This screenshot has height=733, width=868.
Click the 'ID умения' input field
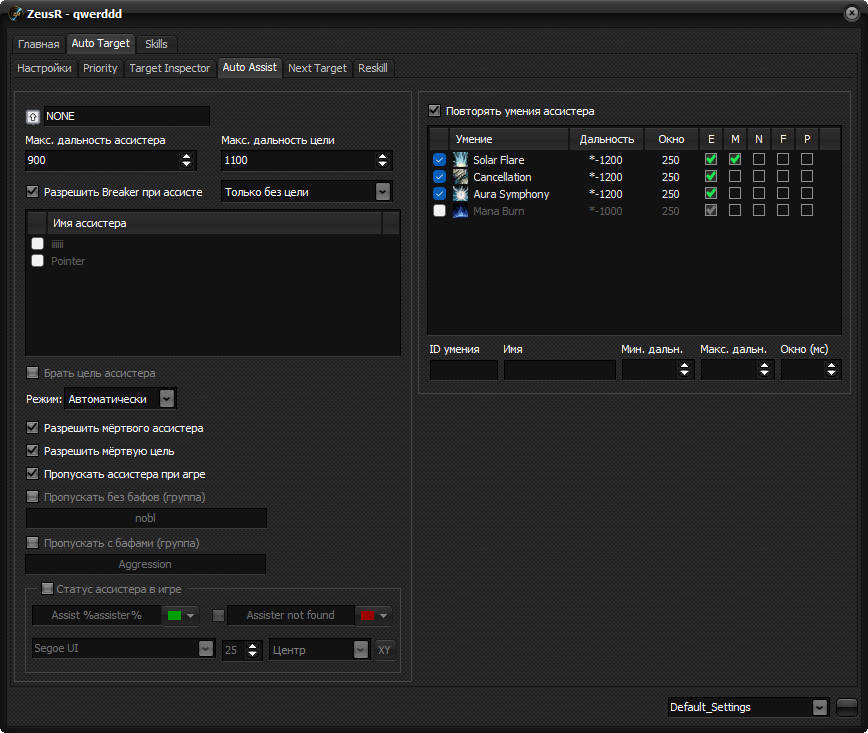pos(464,370)
